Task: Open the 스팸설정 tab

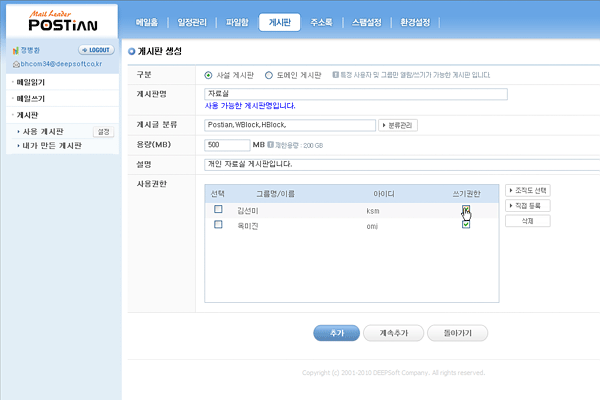Action: (367, 23)
